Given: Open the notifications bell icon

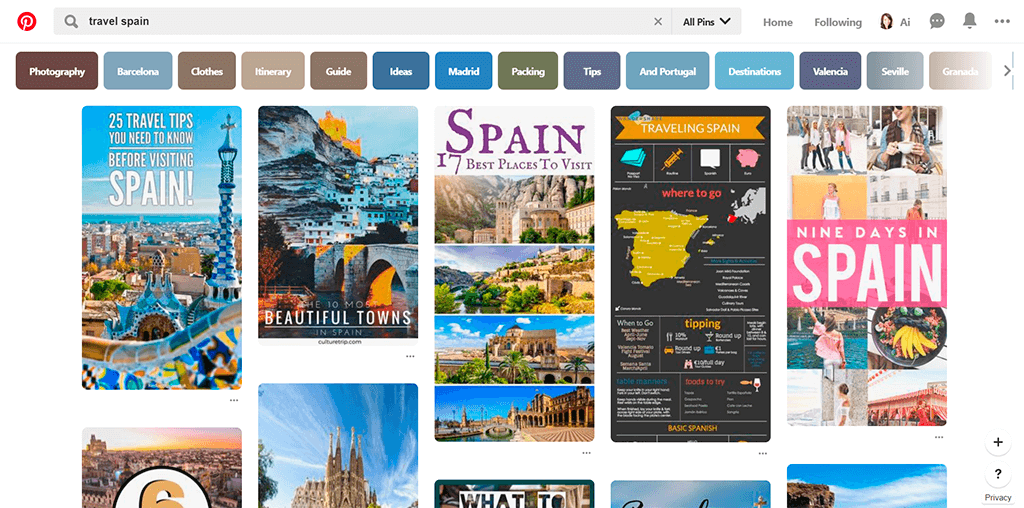Looking at the screenshot, I should [970, 22].
